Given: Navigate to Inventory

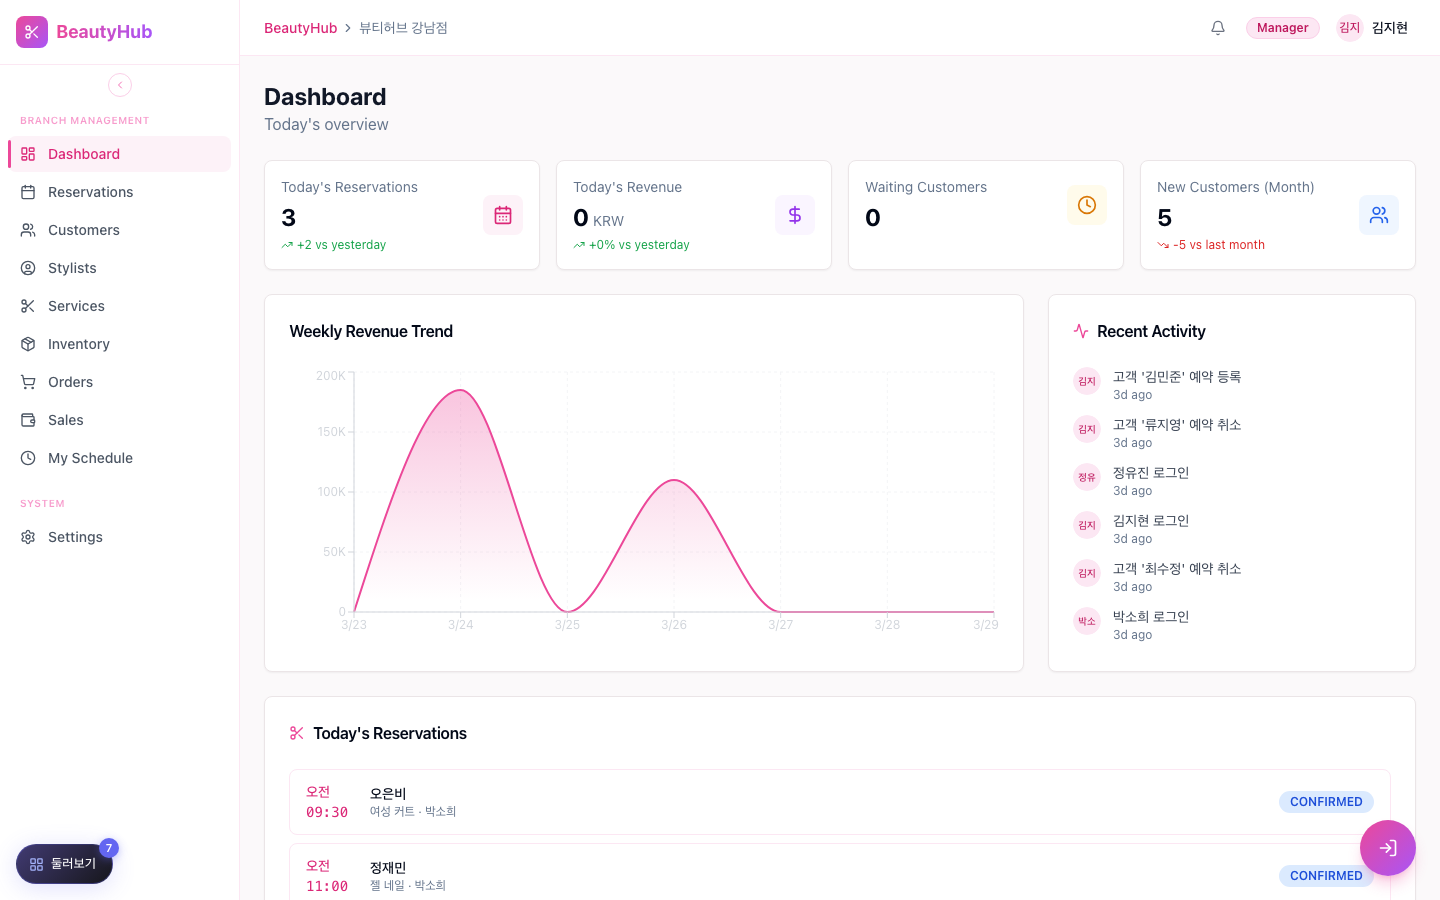Looking at the screenshot, I should pos(120,344).
